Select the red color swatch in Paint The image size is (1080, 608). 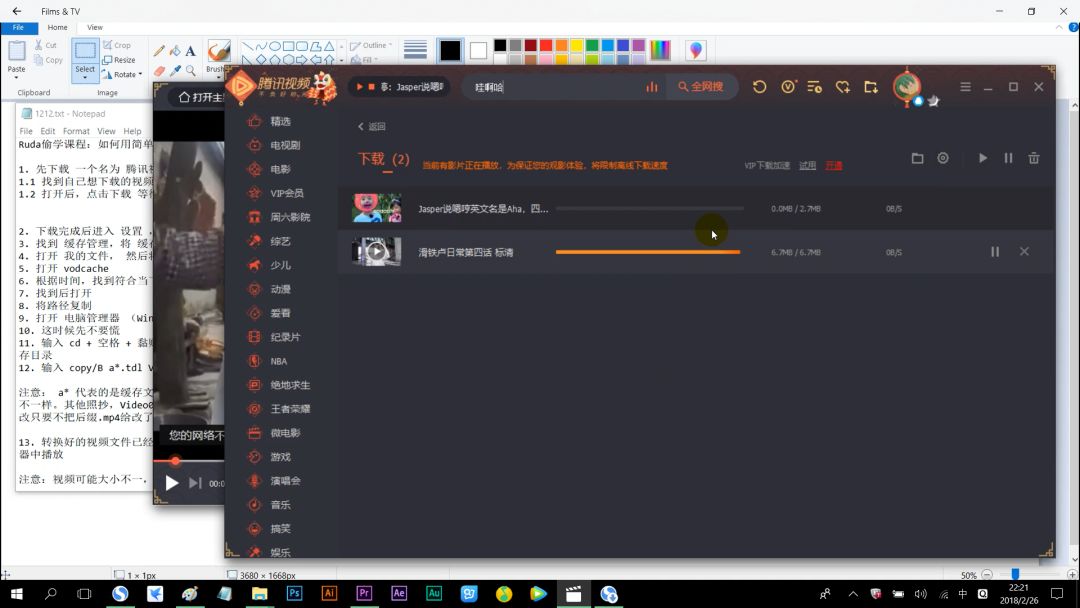[546, 45]
